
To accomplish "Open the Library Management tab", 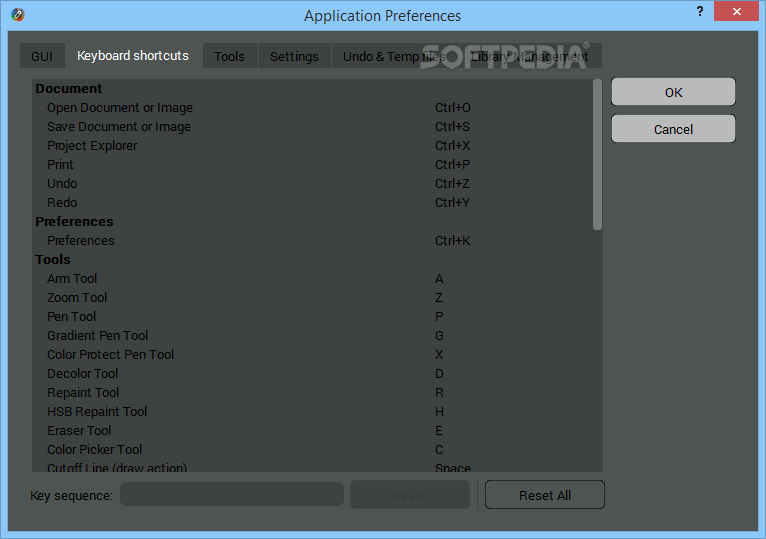I will coord(530,56).
